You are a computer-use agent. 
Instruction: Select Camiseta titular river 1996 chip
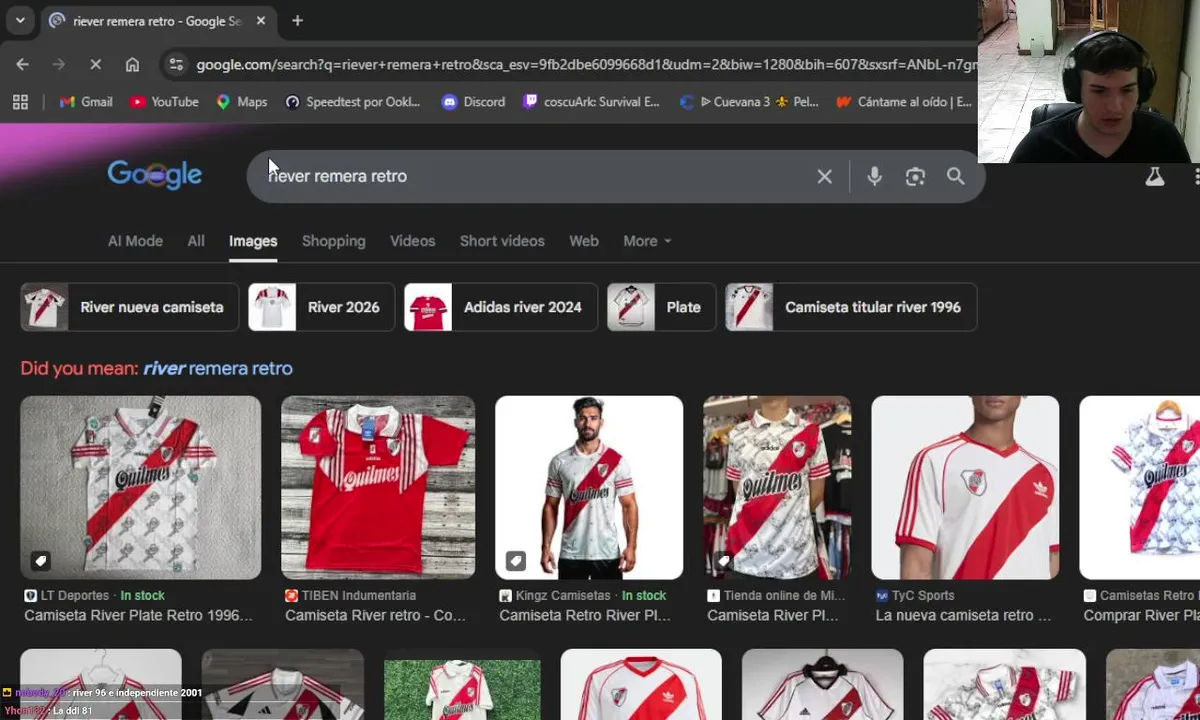pyautogui.click(x=851, y=307)
